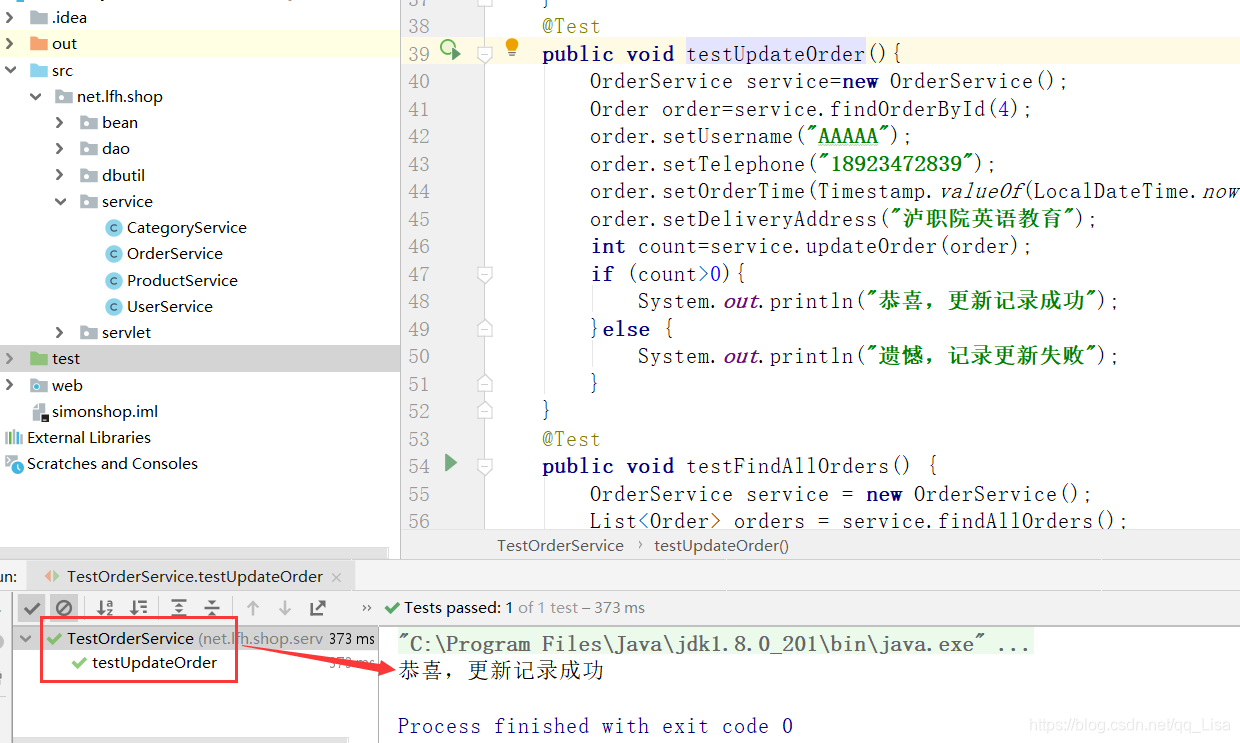The width and height of the screenshot is (1240, 743).
Task: Click the External Libraries icon
Action: (x=14, y=437)
